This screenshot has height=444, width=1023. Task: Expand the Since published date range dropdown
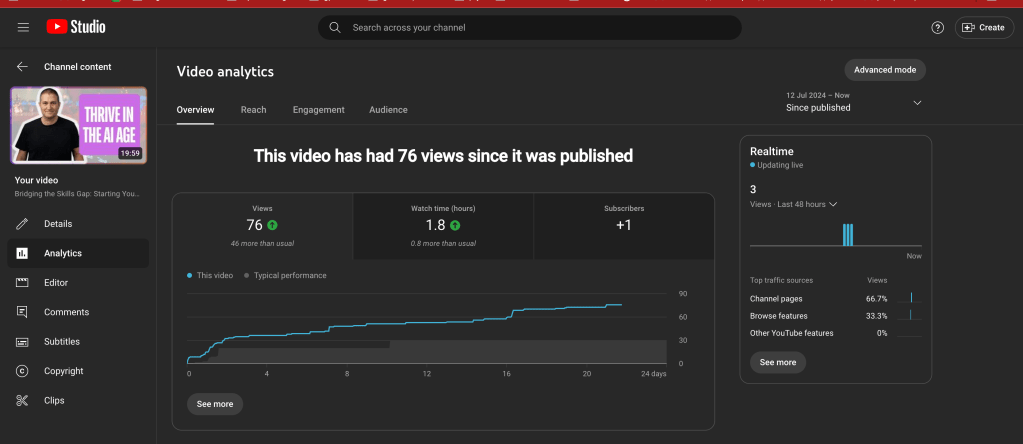pos(855,102)
